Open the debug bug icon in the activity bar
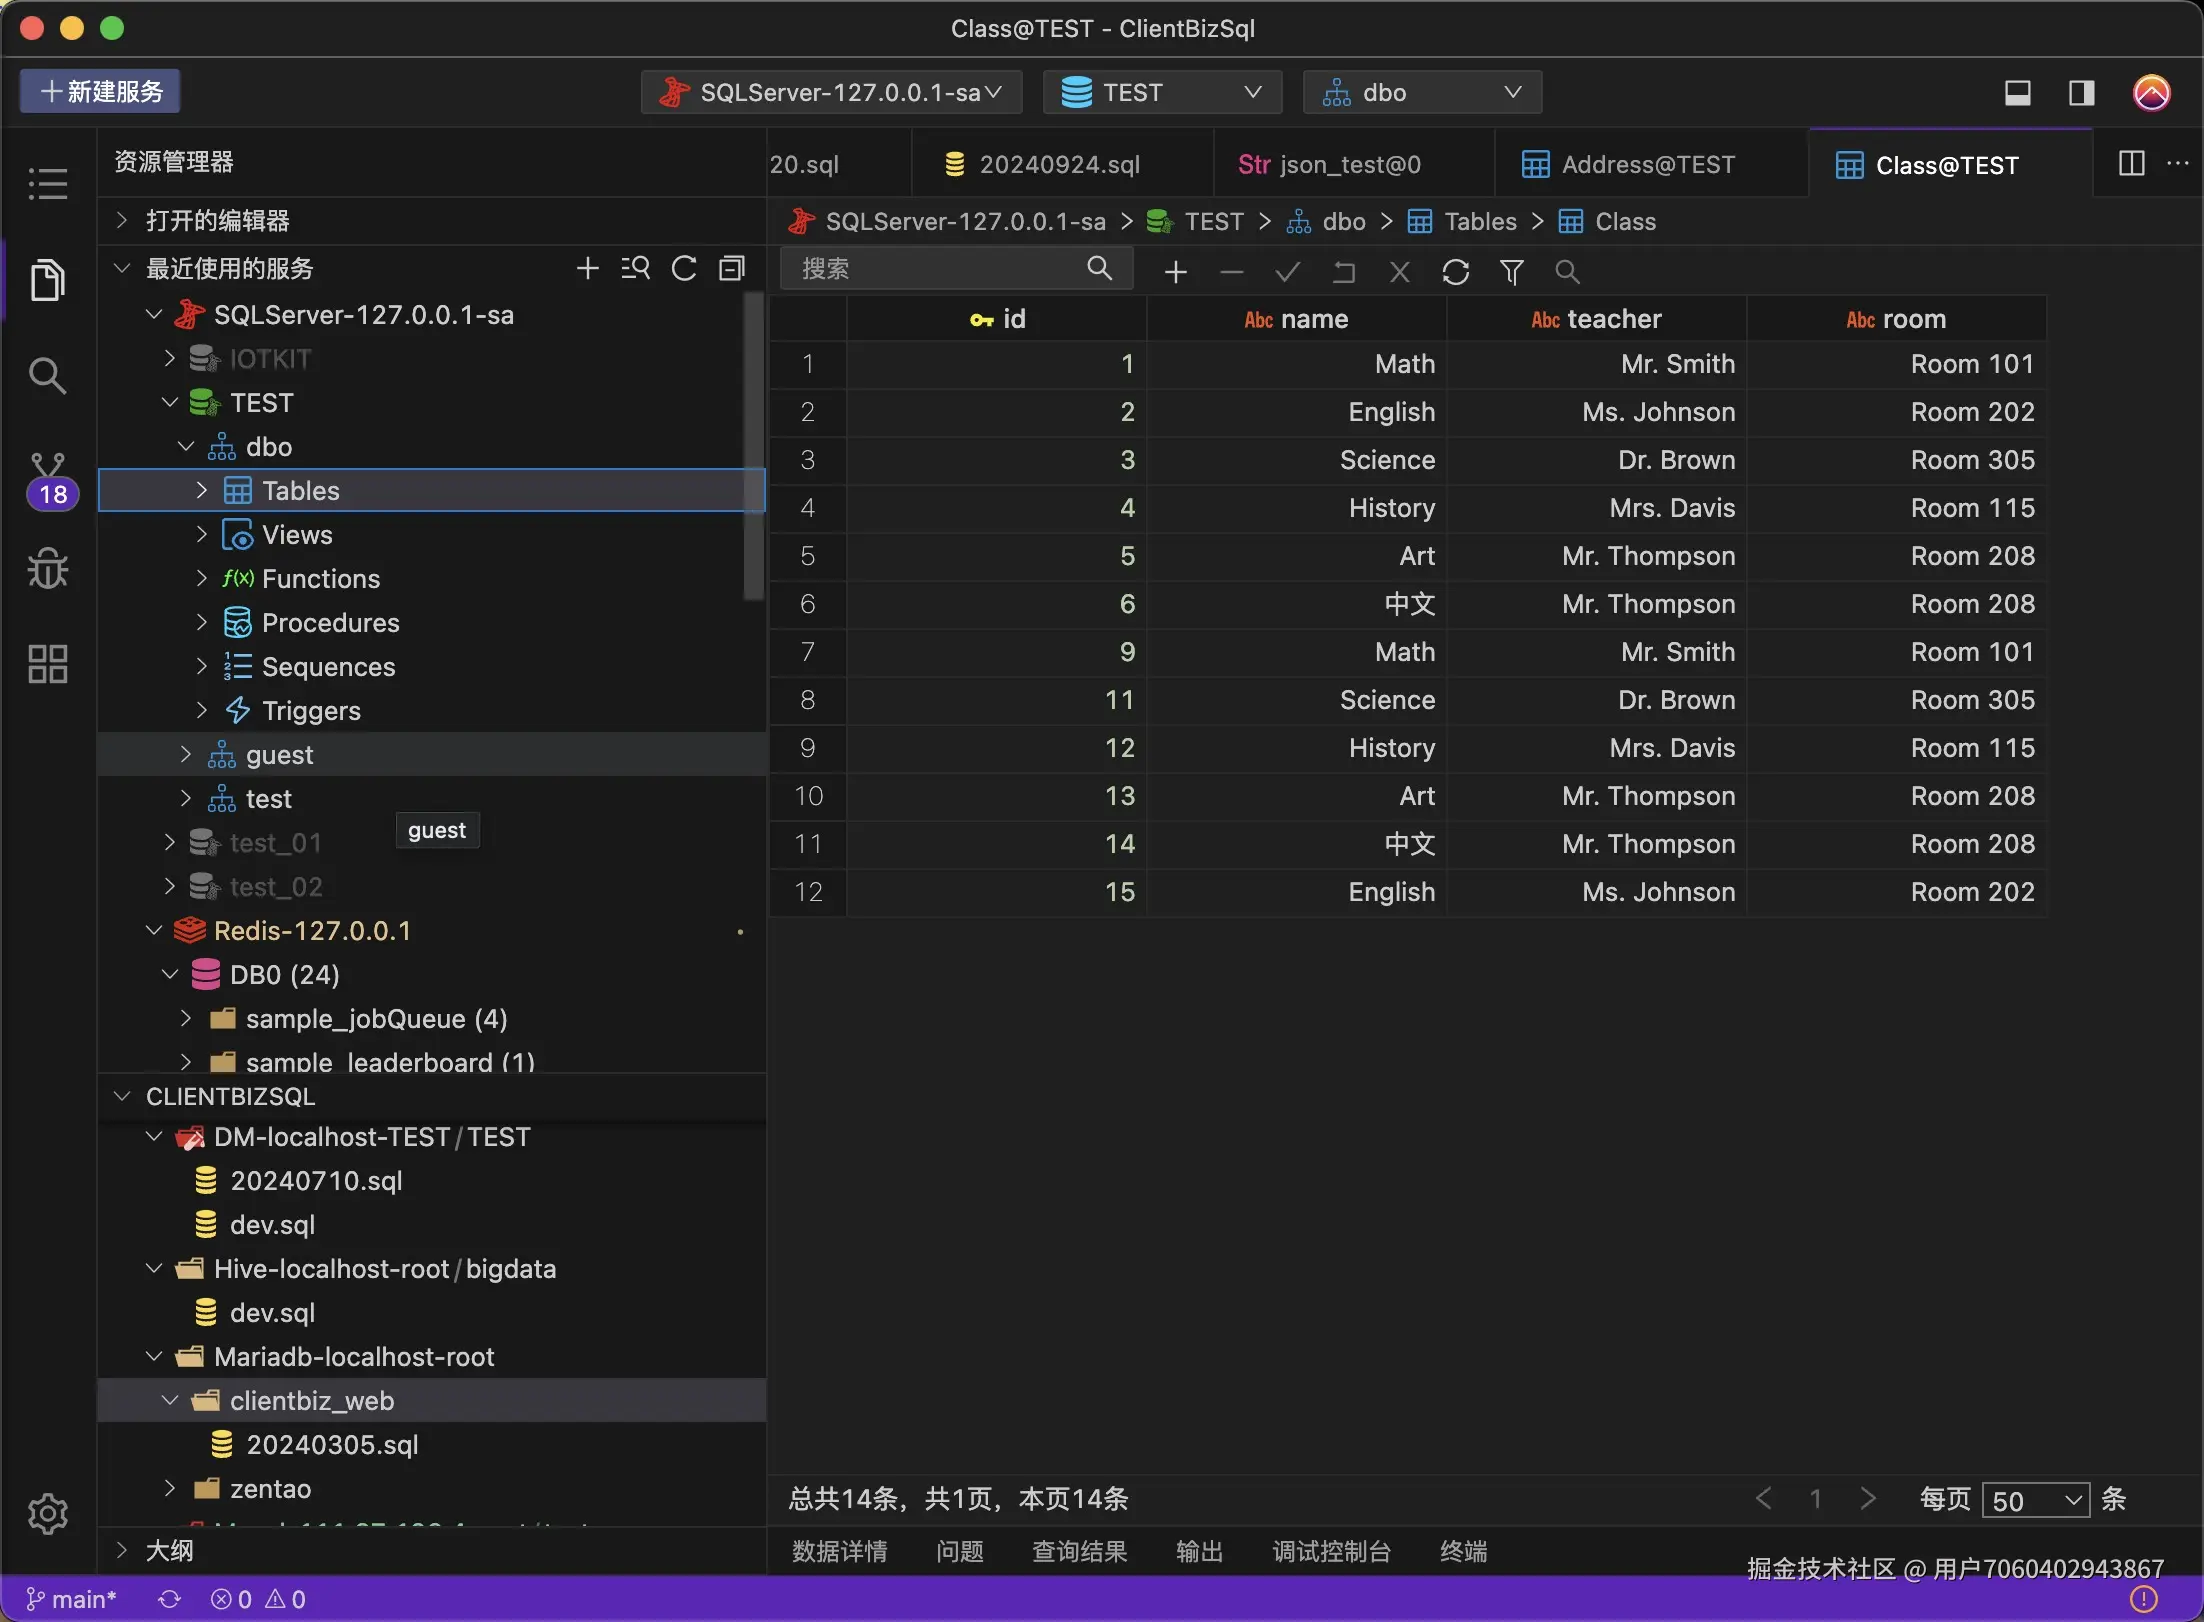Screen dimensions: 2204x1622 pyautogui.click(x=47, y=569)
